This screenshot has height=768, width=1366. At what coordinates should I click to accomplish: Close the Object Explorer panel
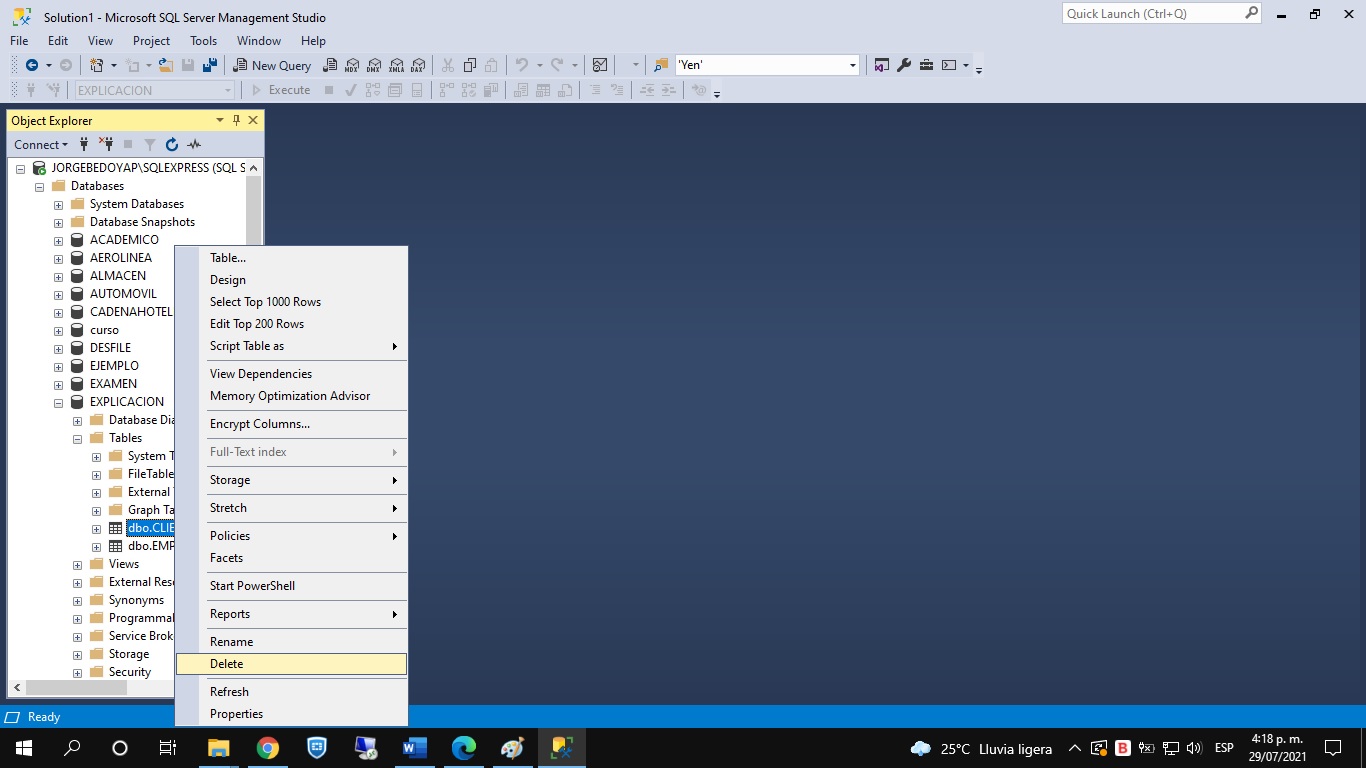pos(253,120)
